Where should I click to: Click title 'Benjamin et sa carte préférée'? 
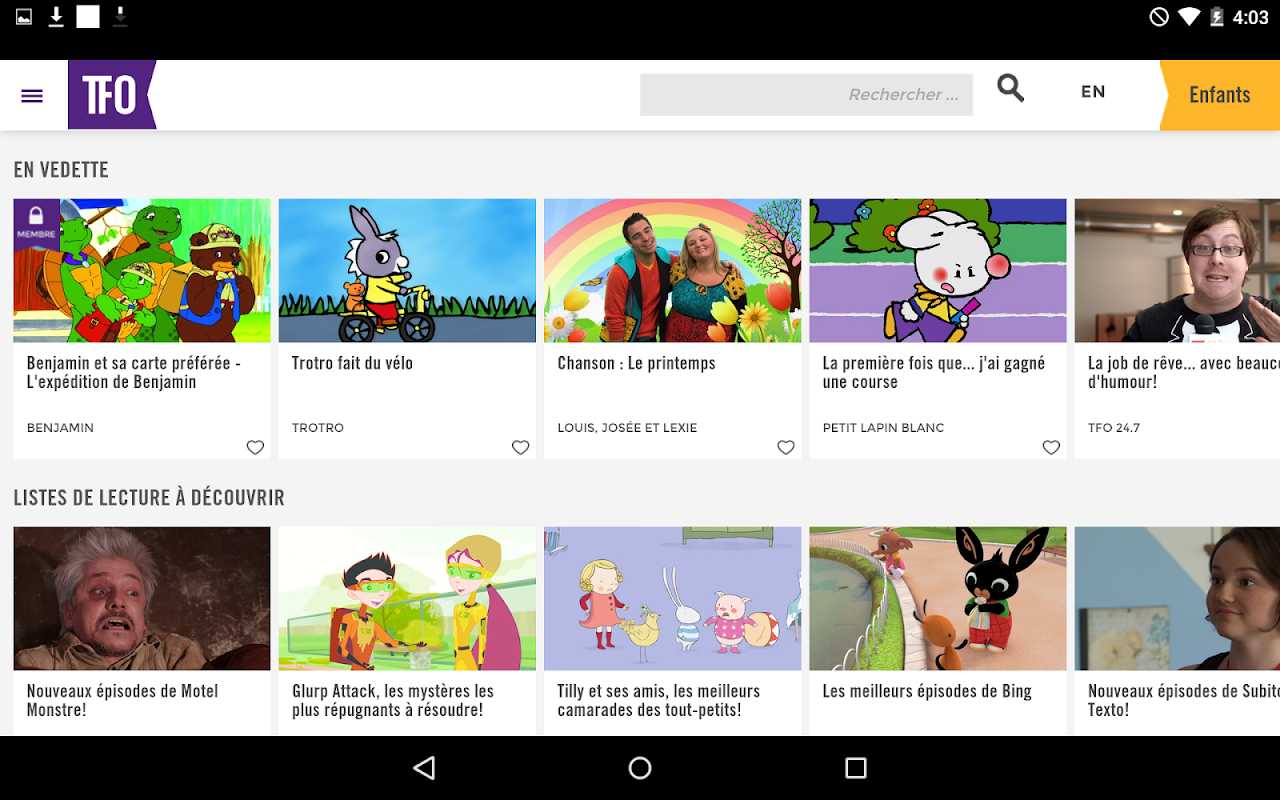(134, 372)
